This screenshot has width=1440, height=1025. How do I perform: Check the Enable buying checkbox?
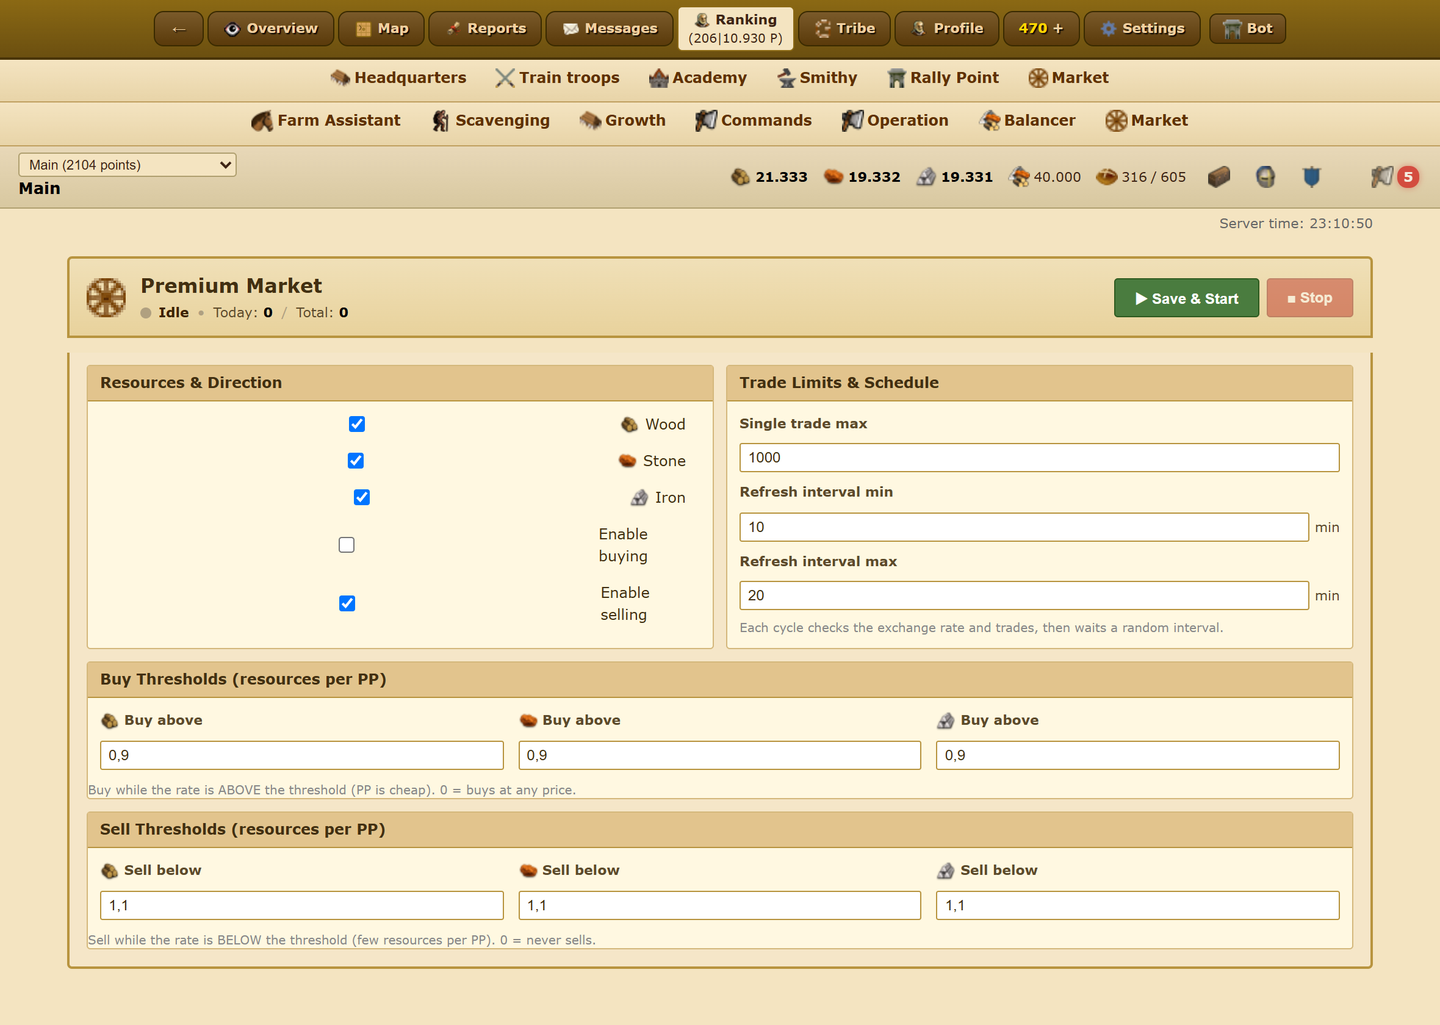[x=347, y=545]
